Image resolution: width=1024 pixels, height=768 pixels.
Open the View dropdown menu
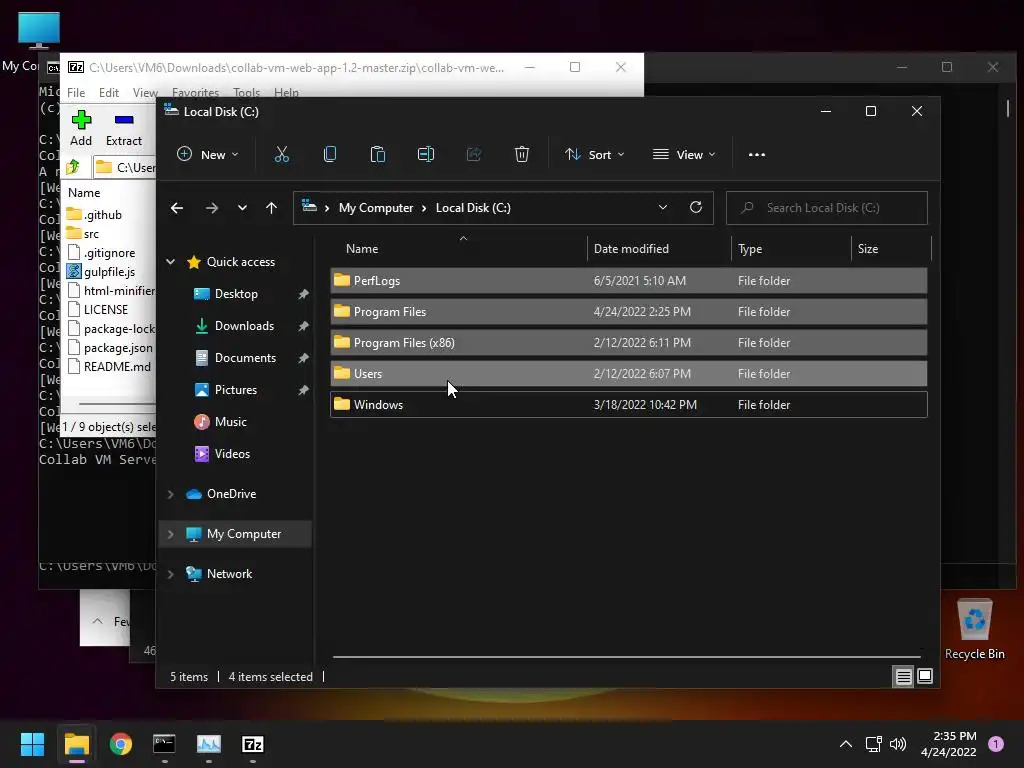click(x=684, y=155)
